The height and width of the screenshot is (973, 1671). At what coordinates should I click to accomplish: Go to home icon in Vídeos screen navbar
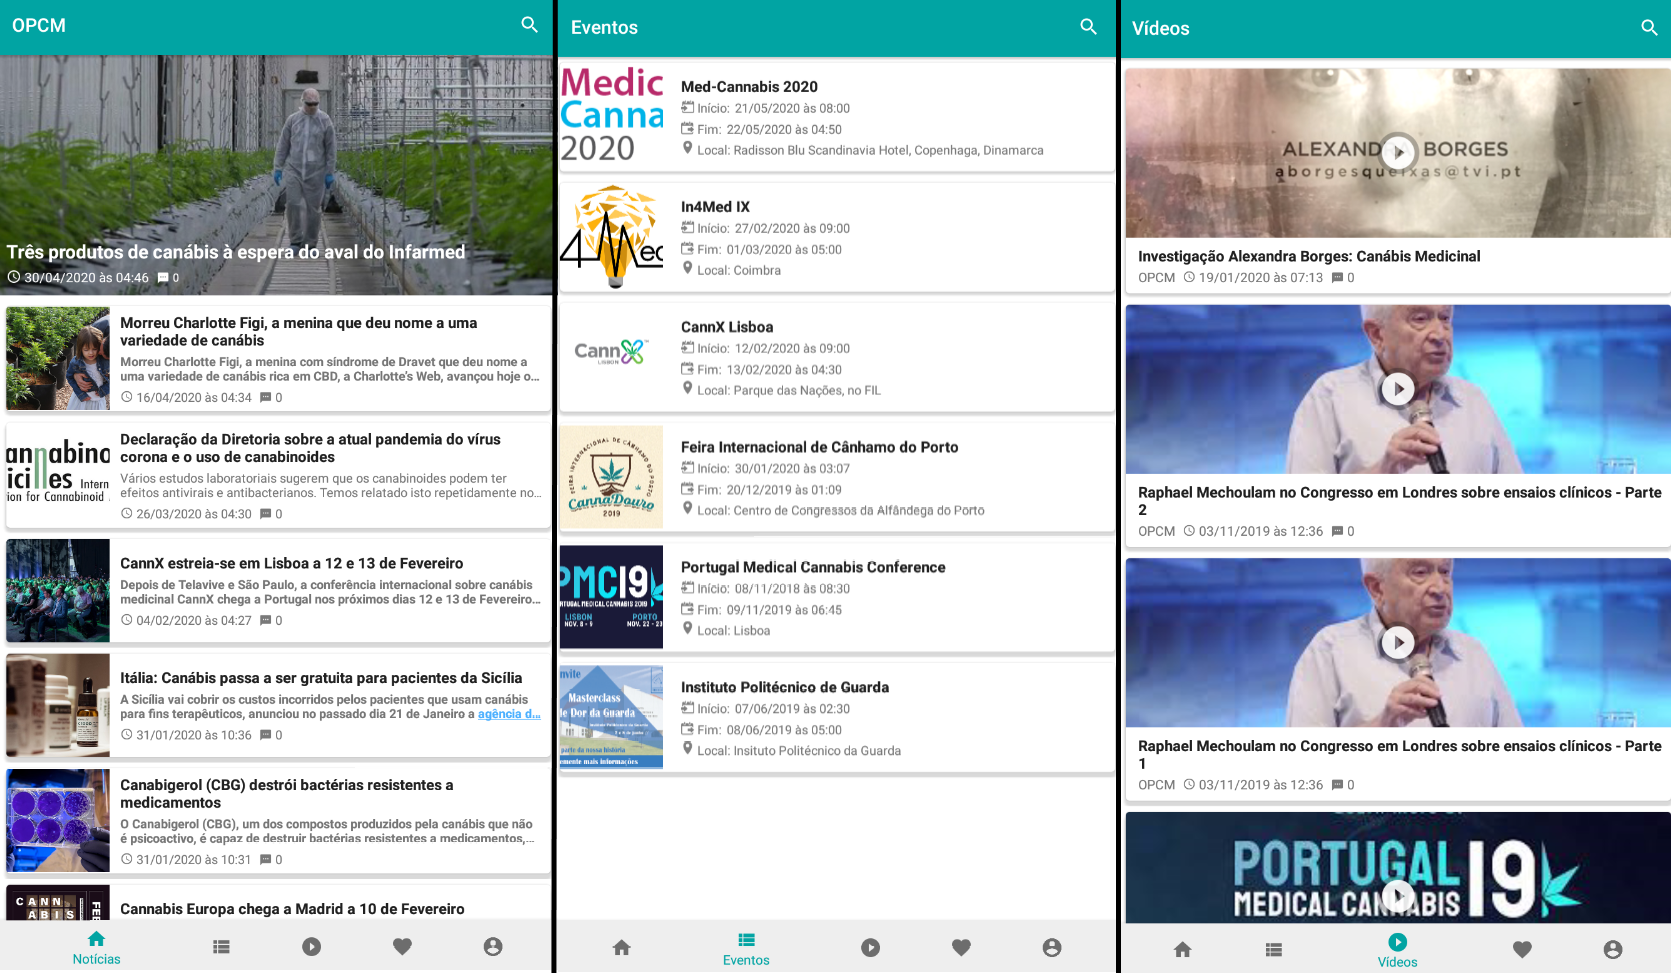[x=1183, y=949]
